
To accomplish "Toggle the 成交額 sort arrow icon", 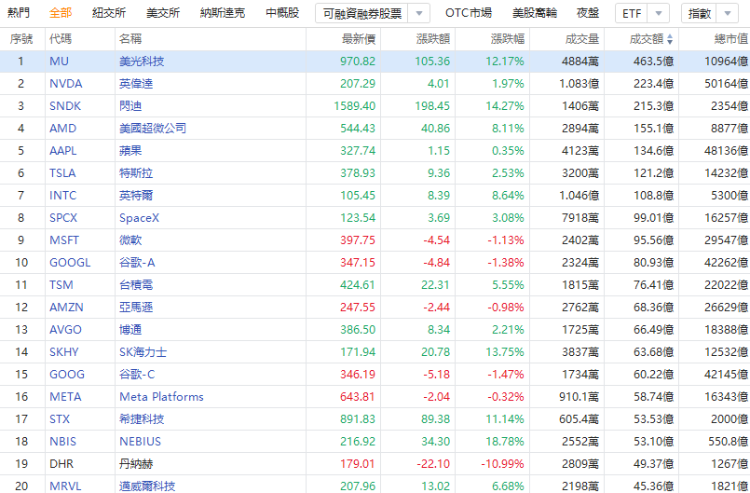I will (x=670, y=40).
